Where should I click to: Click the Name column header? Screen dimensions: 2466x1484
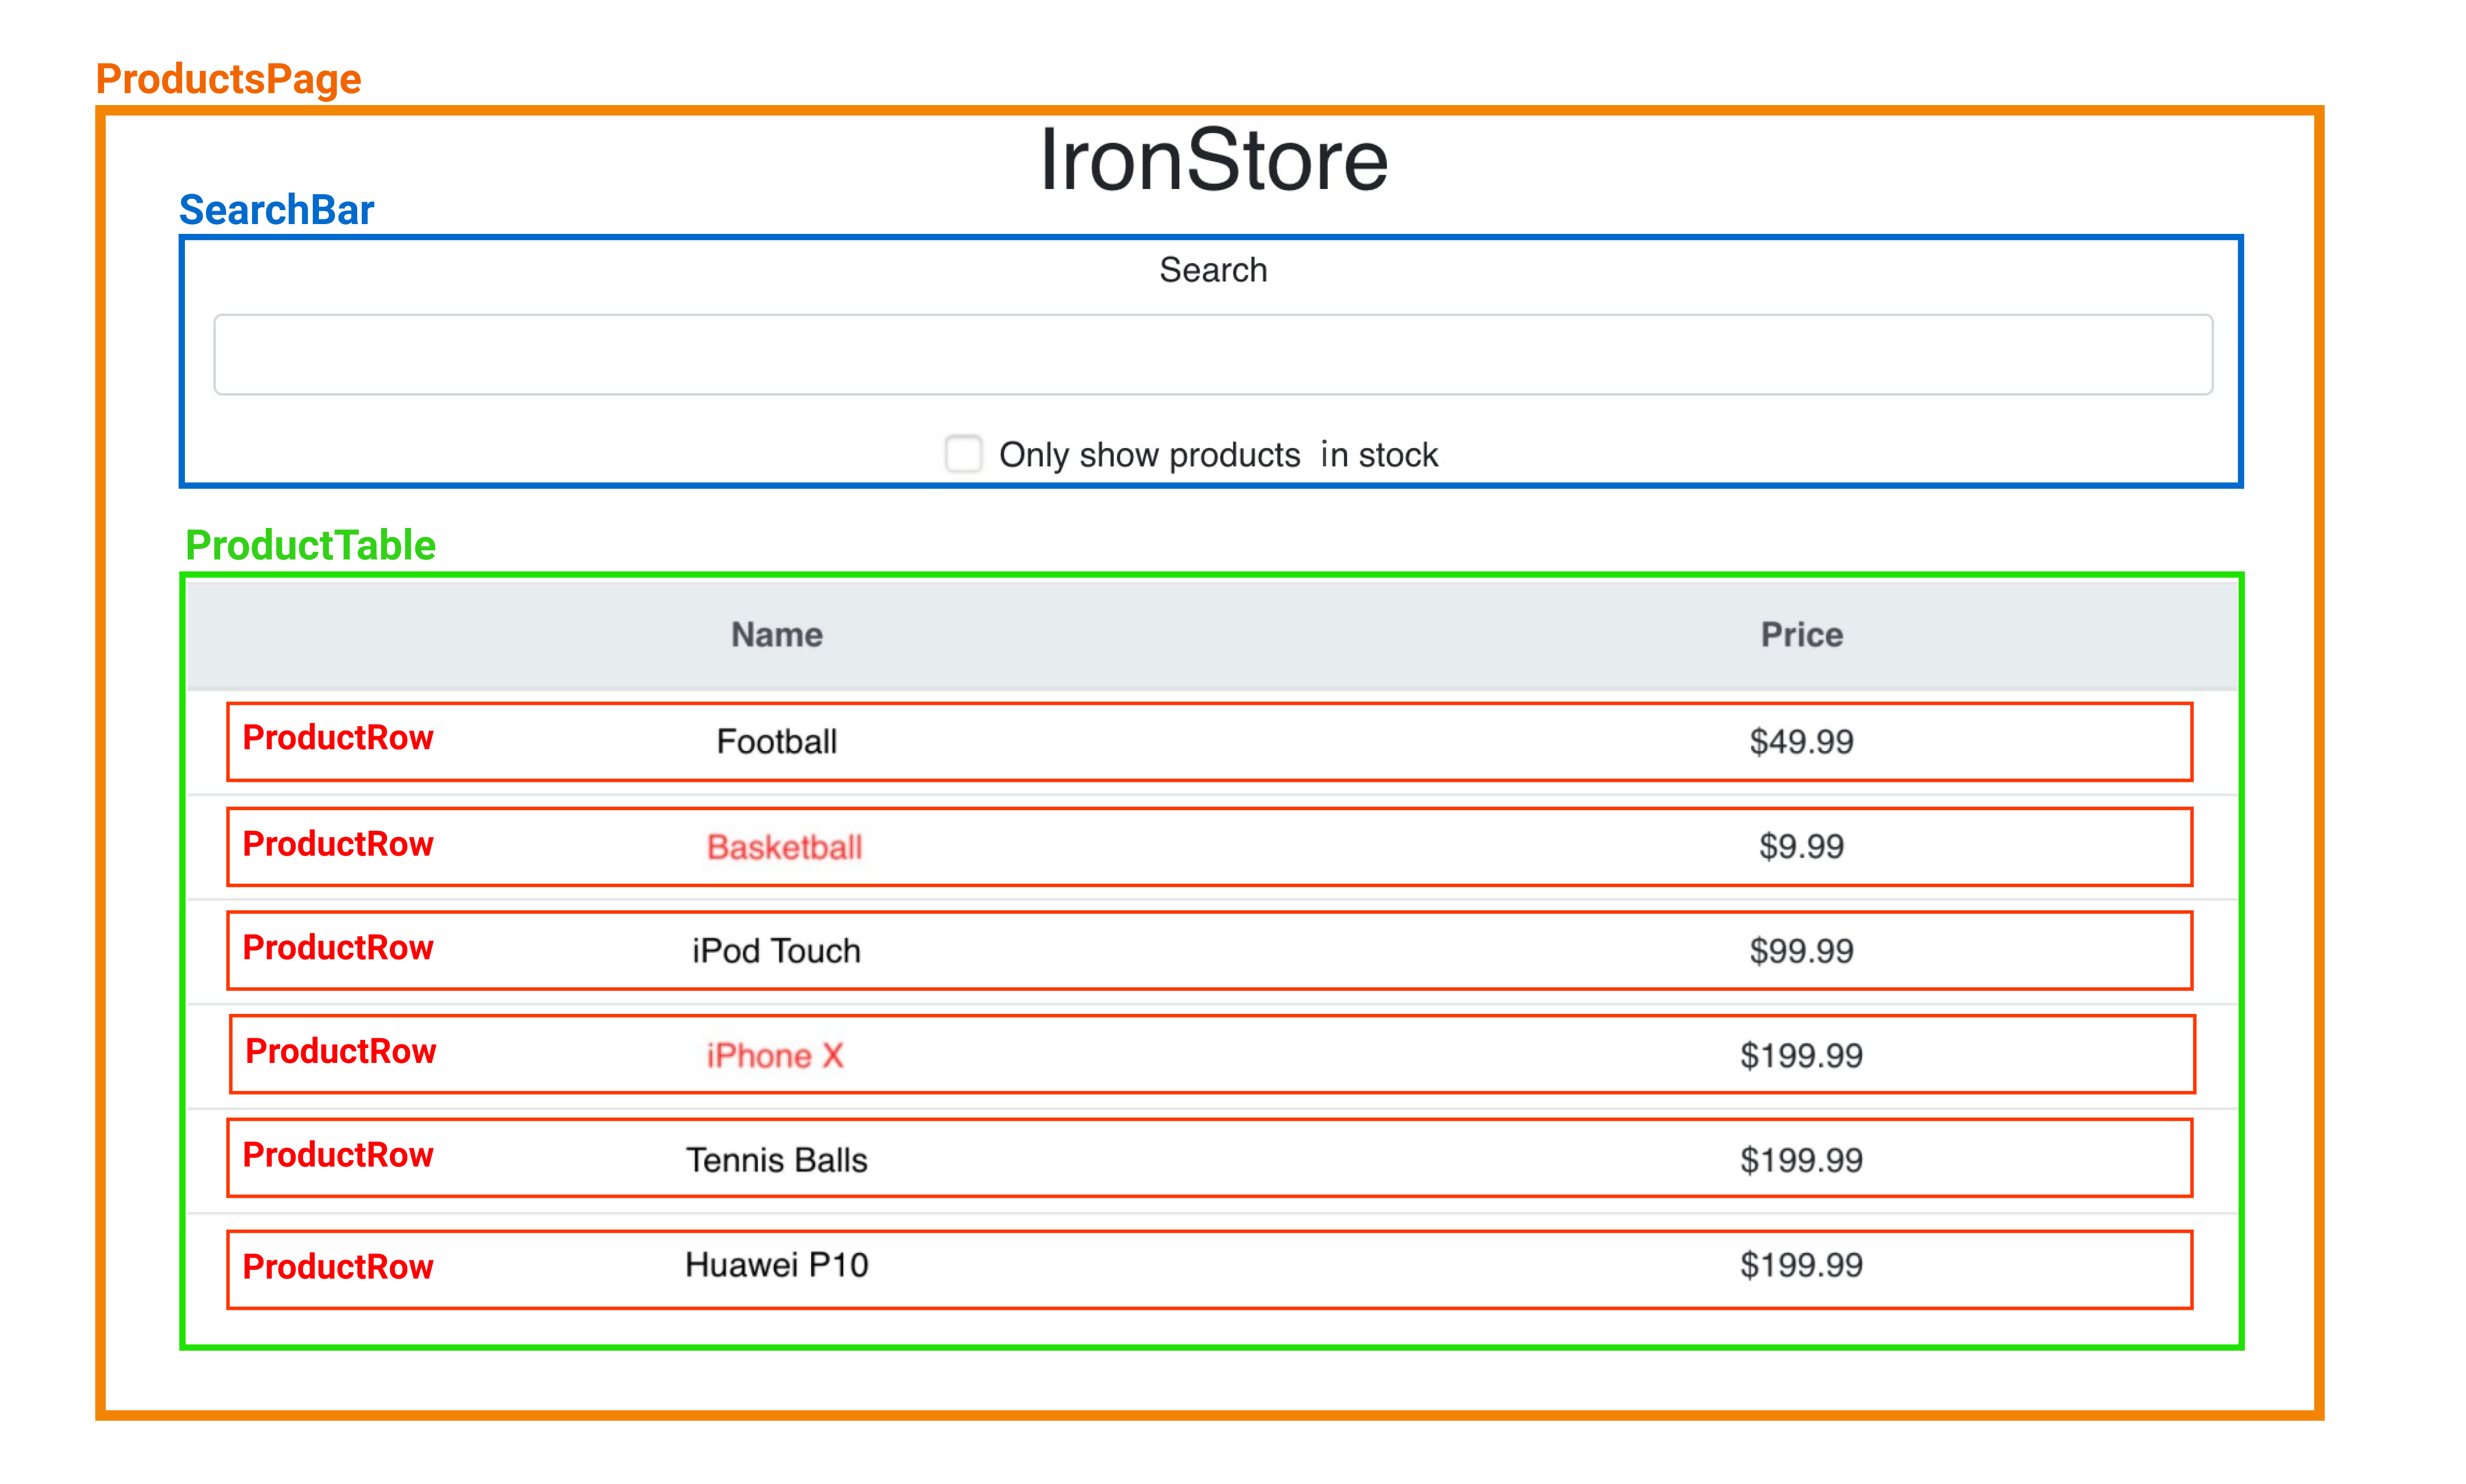[x=776, y=635]
